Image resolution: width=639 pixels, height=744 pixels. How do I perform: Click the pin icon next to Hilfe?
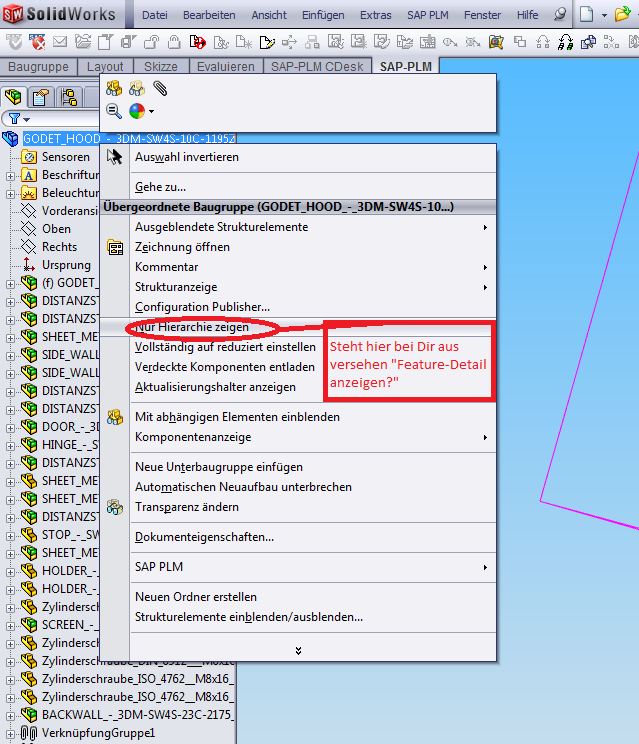560,14
